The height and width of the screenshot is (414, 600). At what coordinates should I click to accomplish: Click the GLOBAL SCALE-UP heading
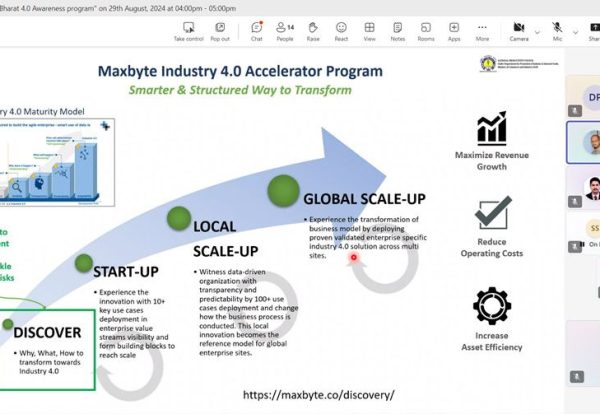point(364,199)
